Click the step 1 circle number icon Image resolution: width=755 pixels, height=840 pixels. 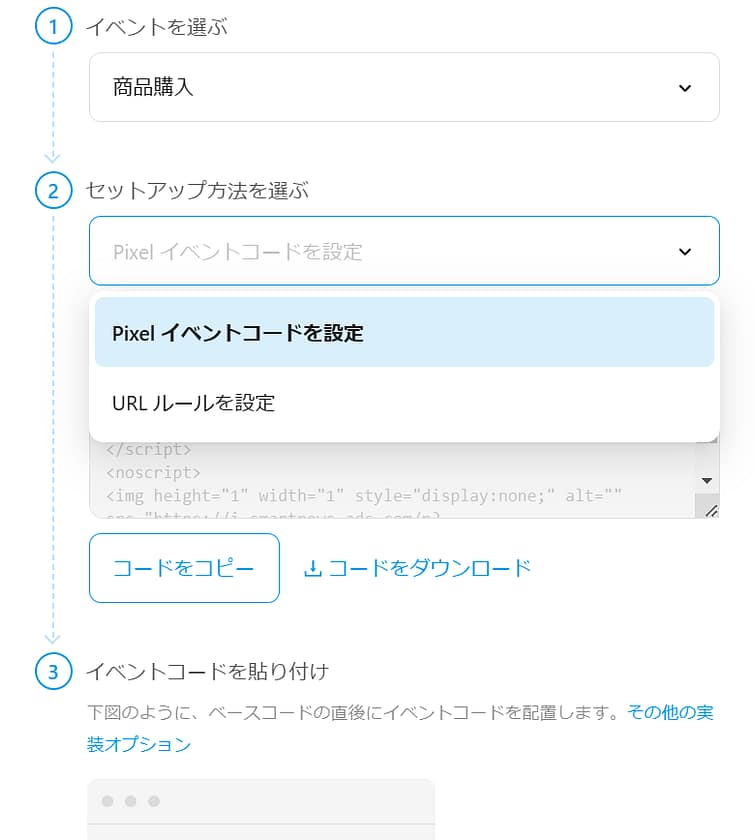(x=54, y=27)
